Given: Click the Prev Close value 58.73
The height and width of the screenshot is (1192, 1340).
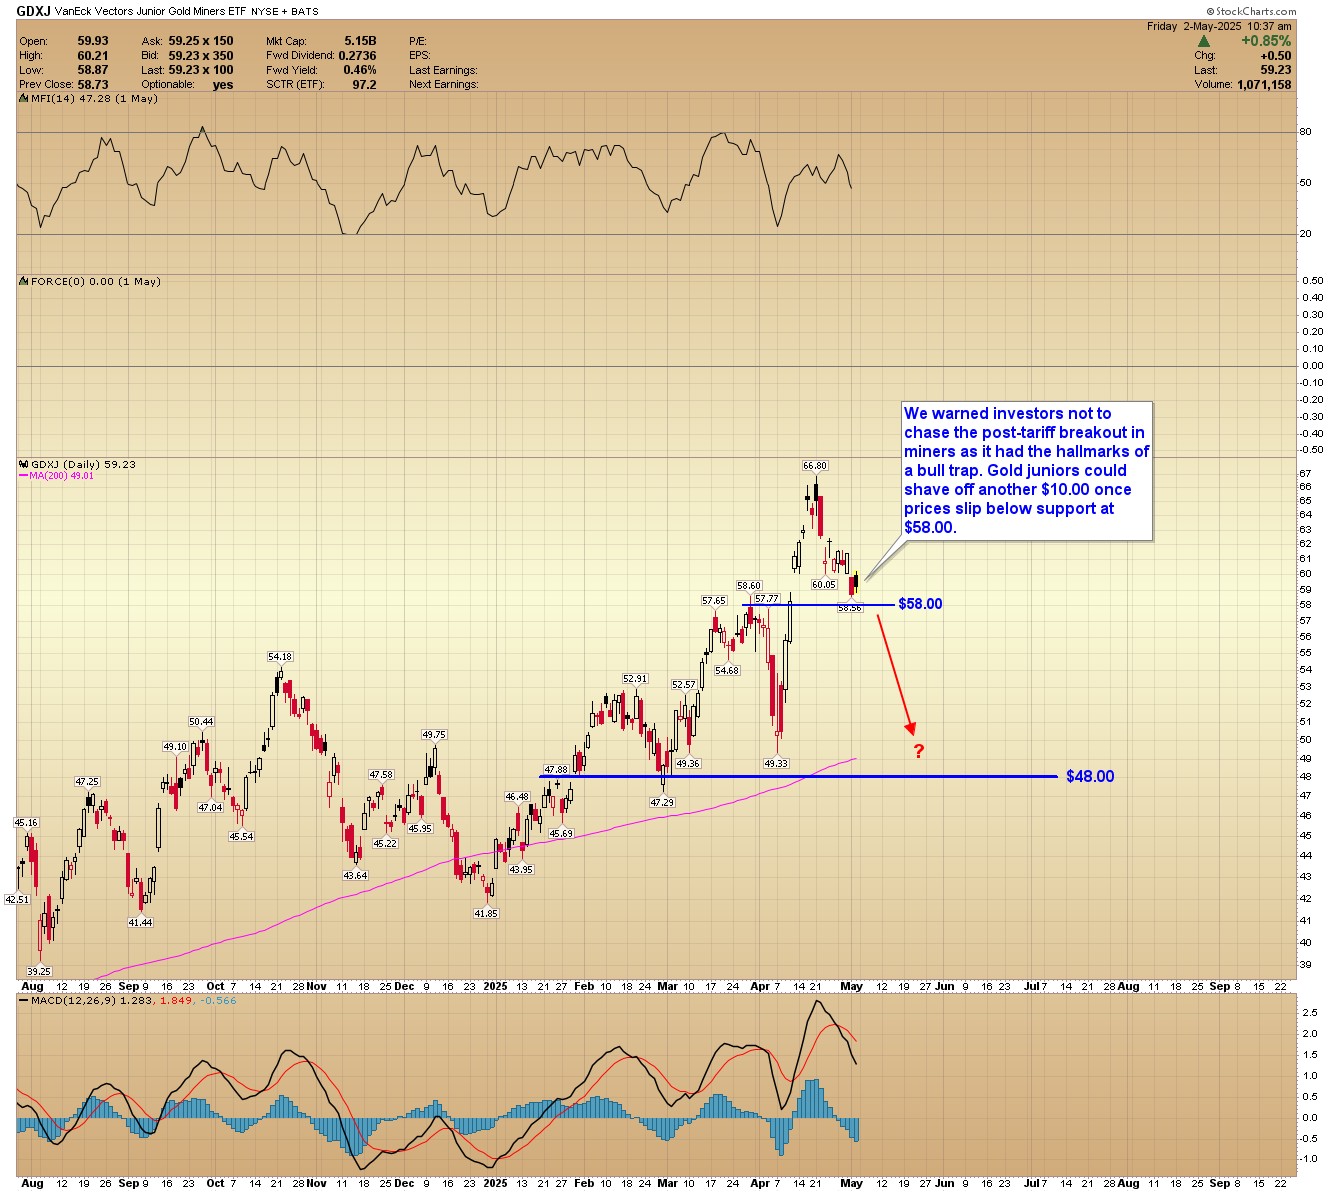Looking at the screenshot, I should [x=93, y=85].
